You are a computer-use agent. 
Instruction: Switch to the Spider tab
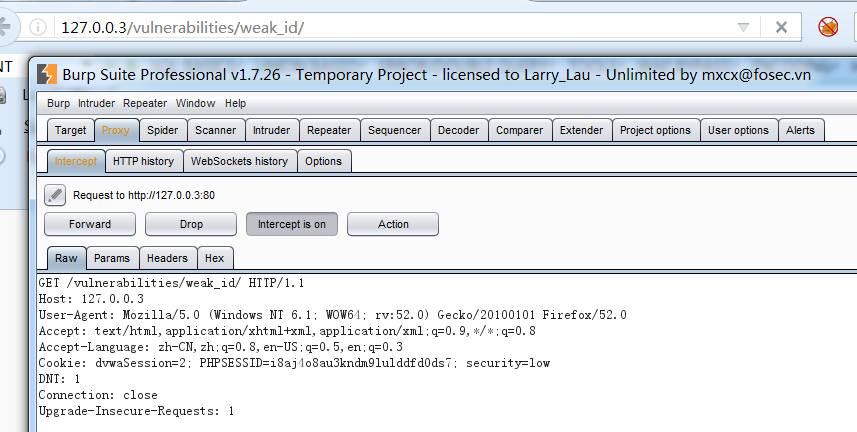click(162, 130)
